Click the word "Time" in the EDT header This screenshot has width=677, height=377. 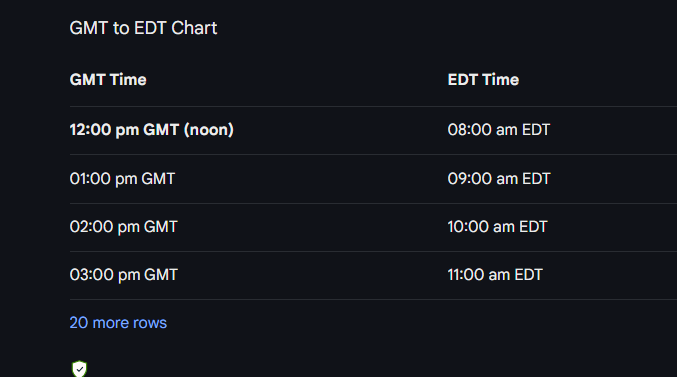pos(500,79)
